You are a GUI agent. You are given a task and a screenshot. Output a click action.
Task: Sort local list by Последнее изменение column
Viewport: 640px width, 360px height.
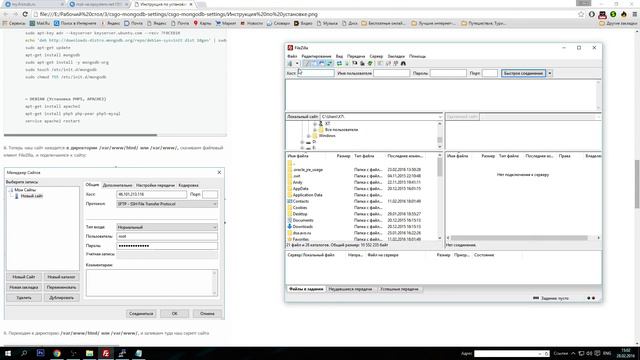(x=405, y=156)
